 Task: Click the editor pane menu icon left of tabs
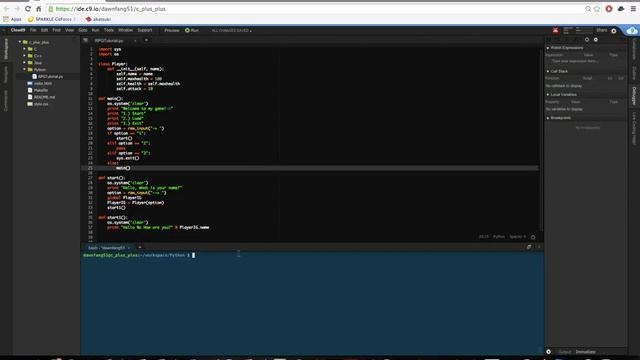pyautogui.click(x=85, y=40)
